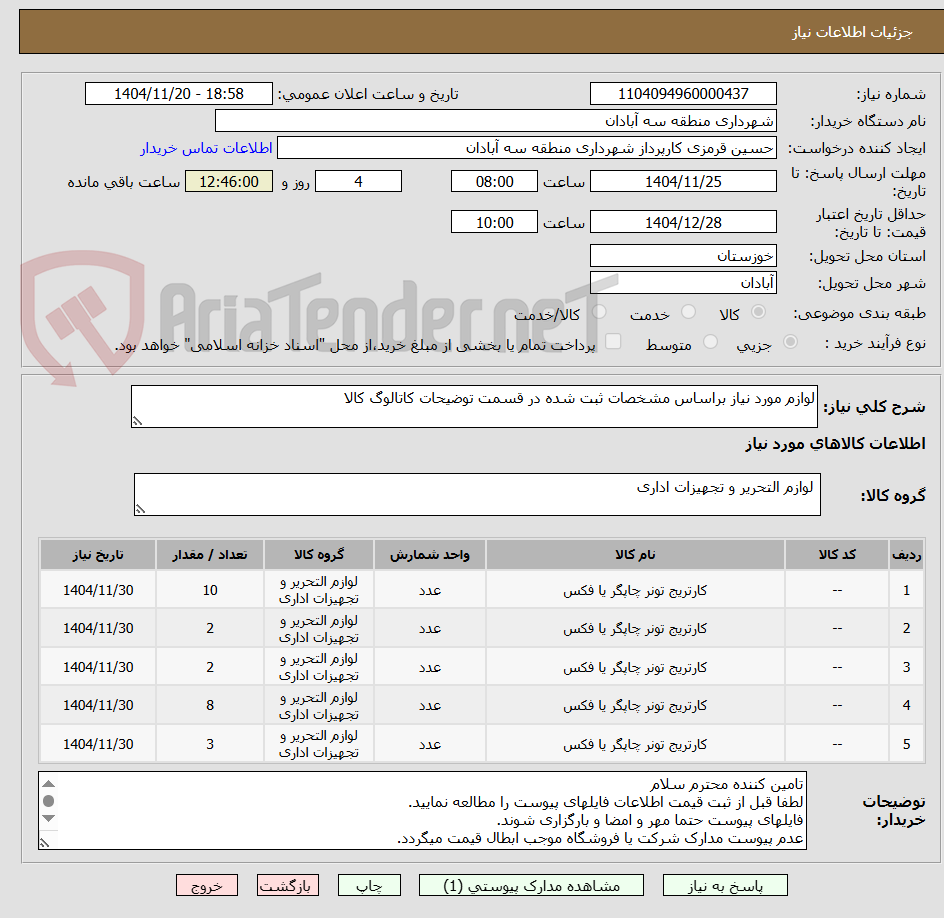Click the گروه کالا column header in table
944x918 pixels.
click(x=318, y=554)
